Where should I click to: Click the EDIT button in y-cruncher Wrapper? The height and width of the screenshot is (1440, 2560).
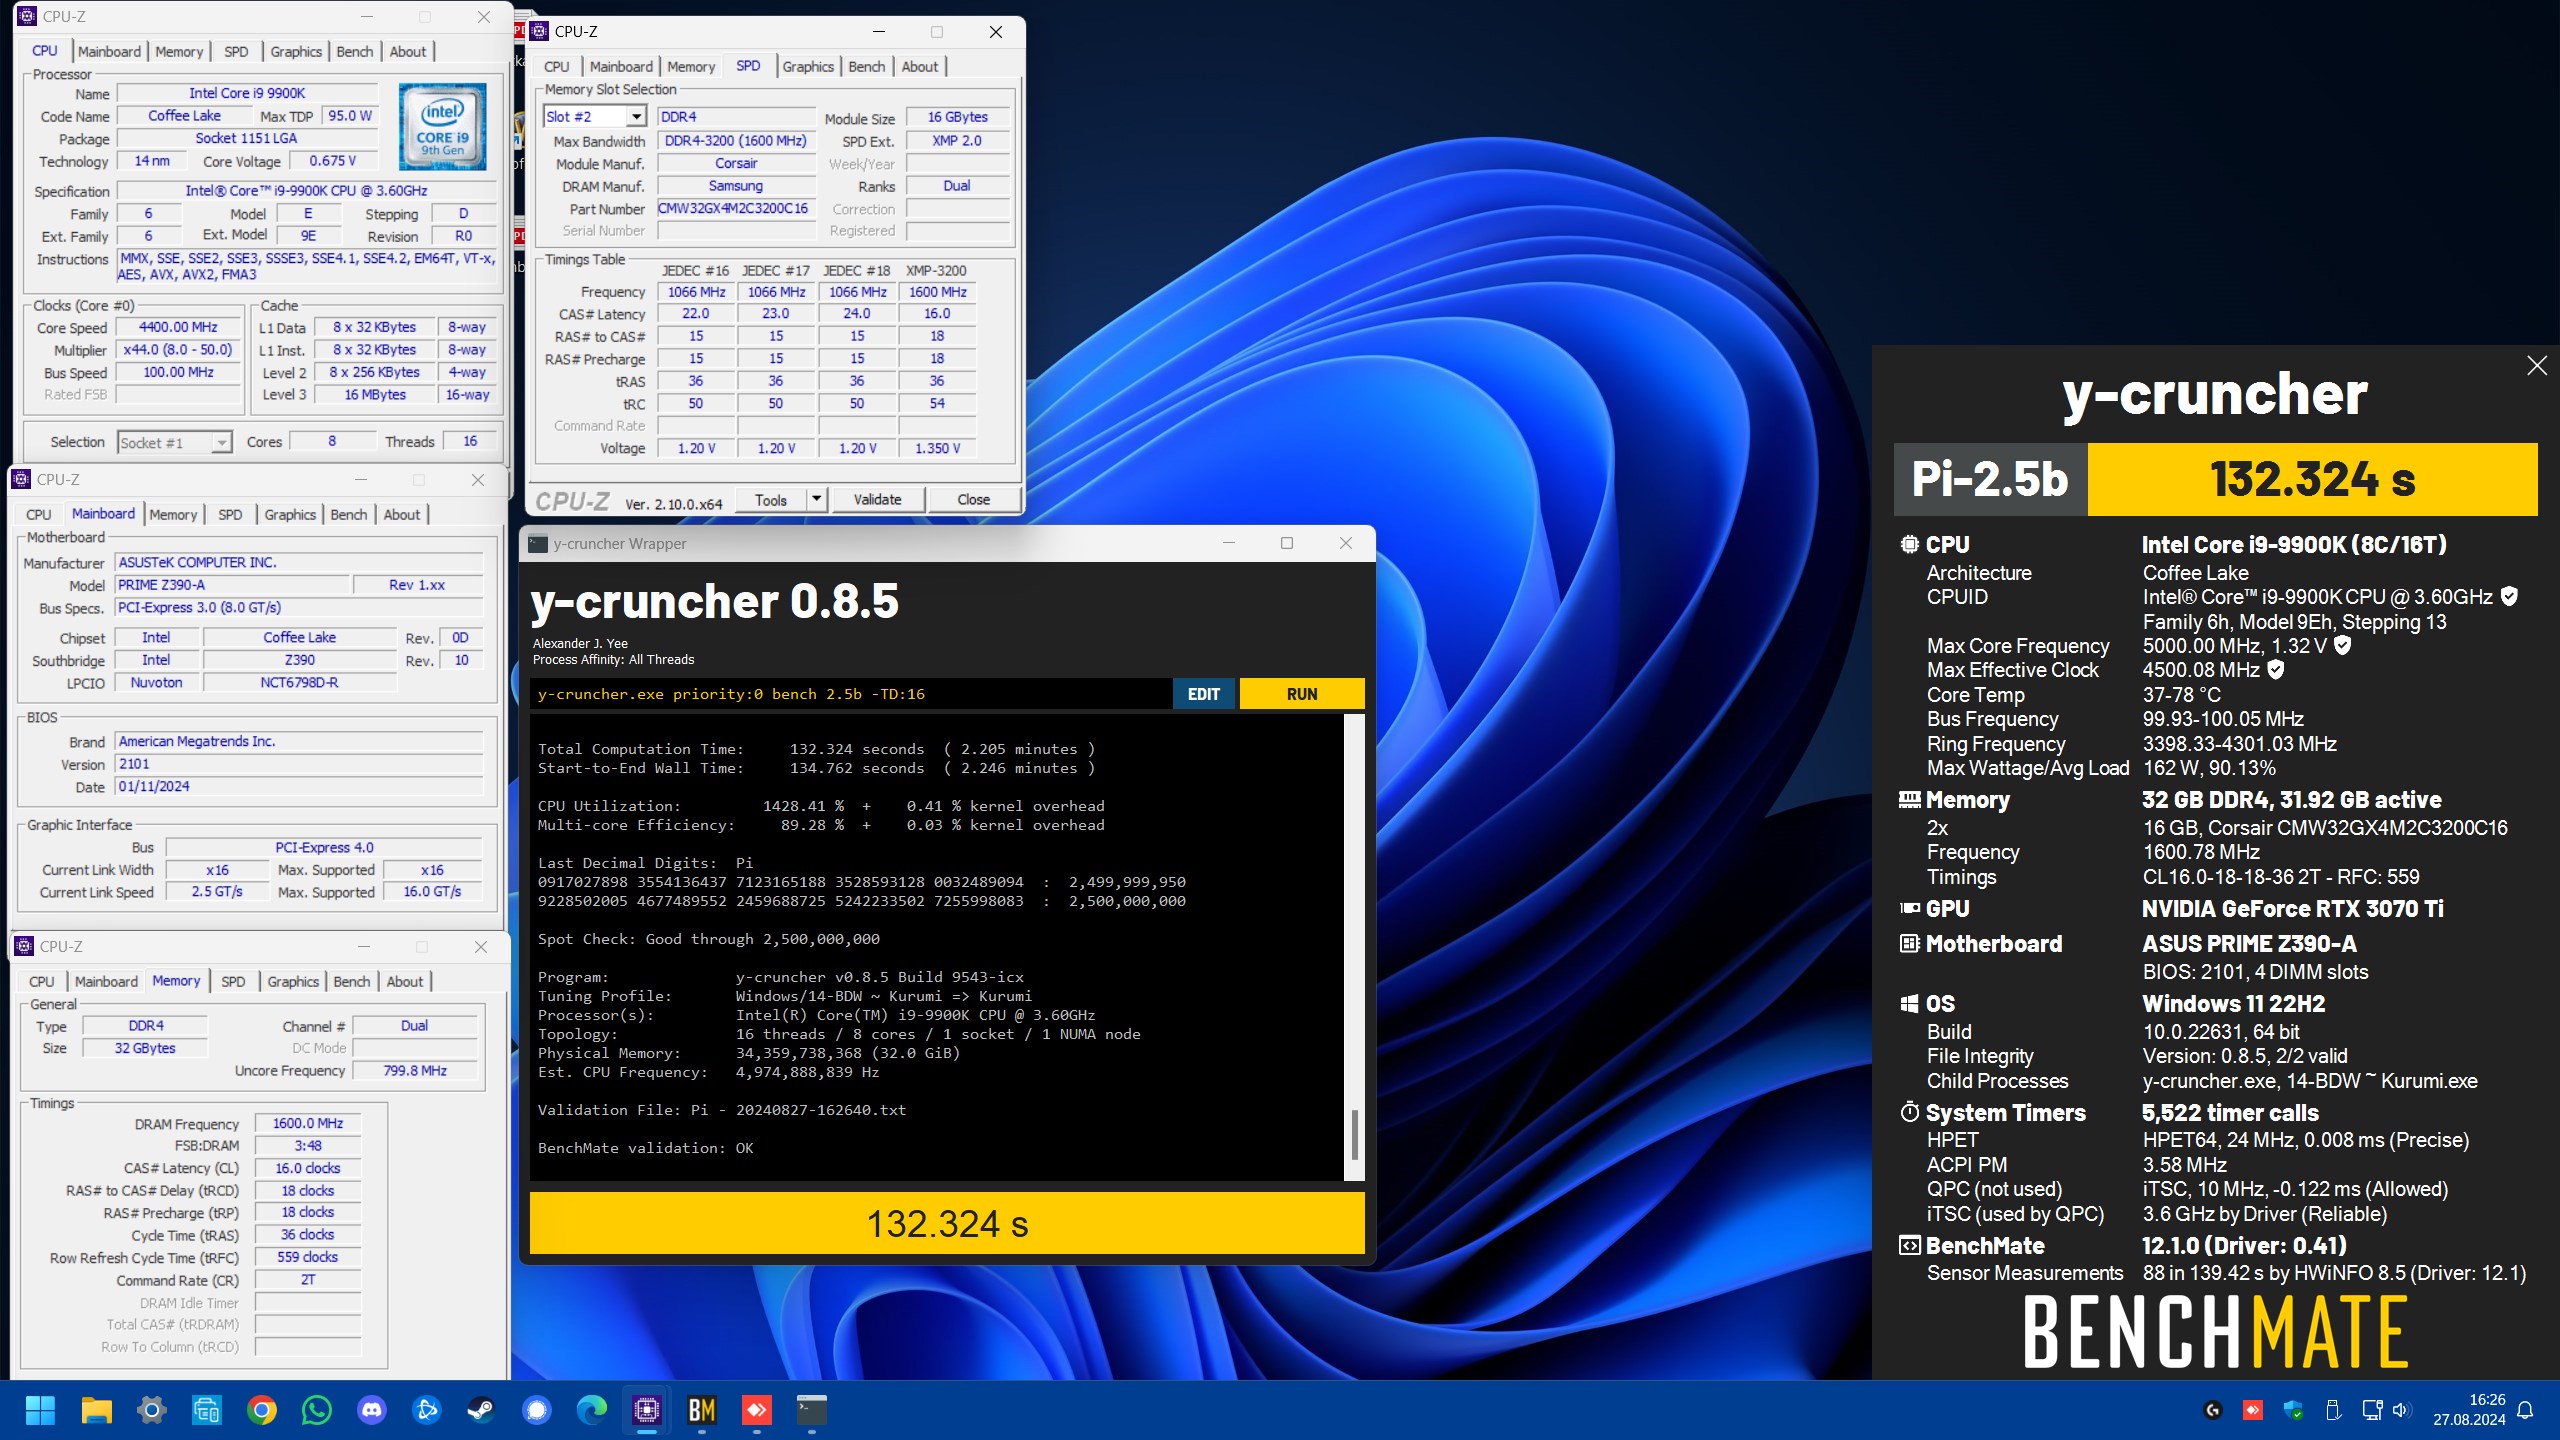click(x=1203, y=694)
